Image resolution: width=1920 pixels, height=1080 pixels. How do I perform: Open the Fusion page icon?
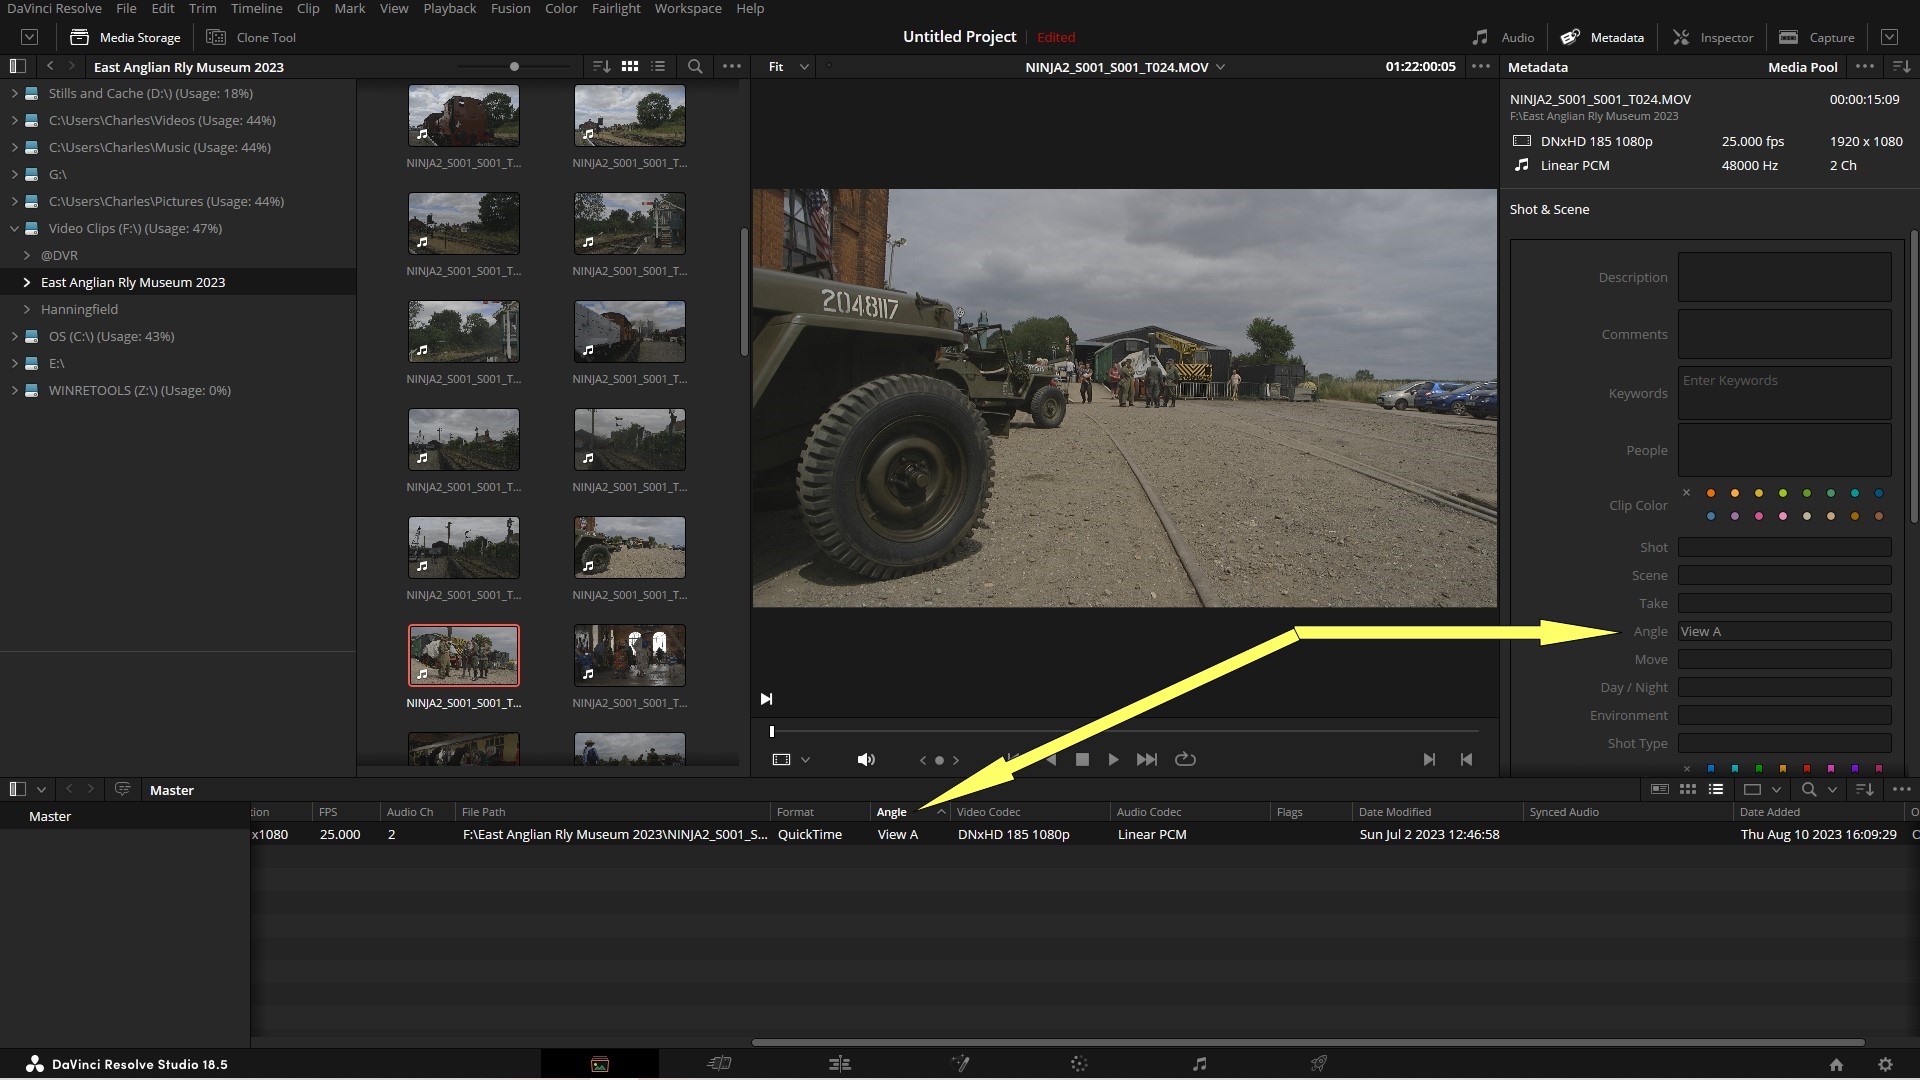pos(960,1064)
